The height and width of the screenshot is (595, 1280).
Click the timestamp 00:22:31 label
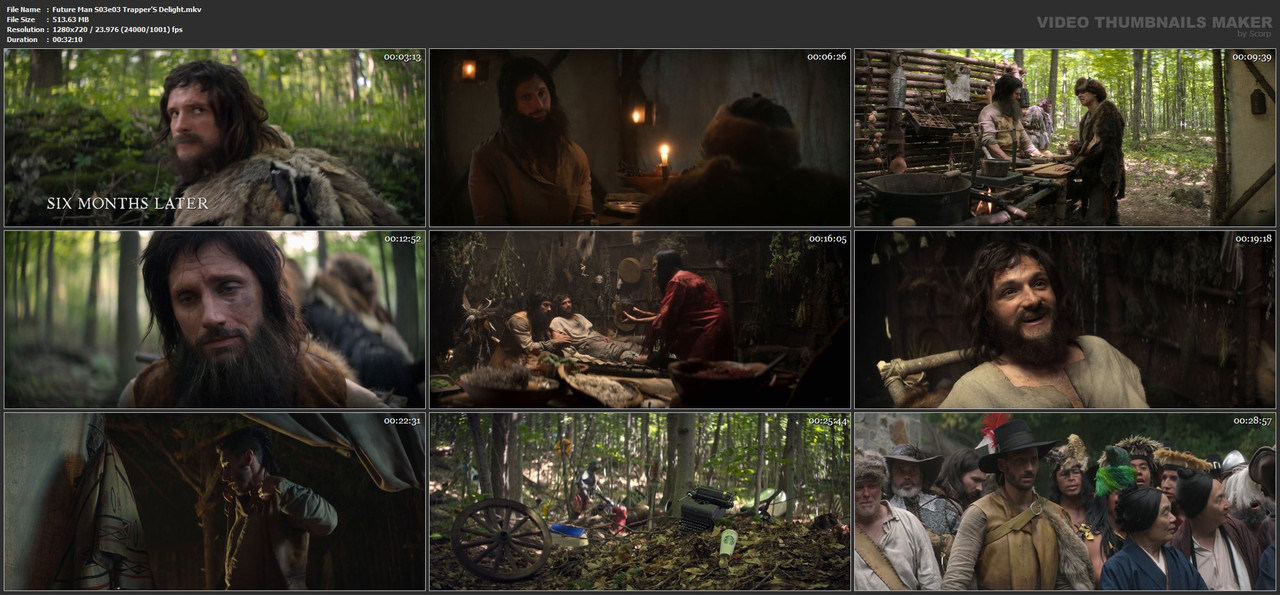coord(402,421)
